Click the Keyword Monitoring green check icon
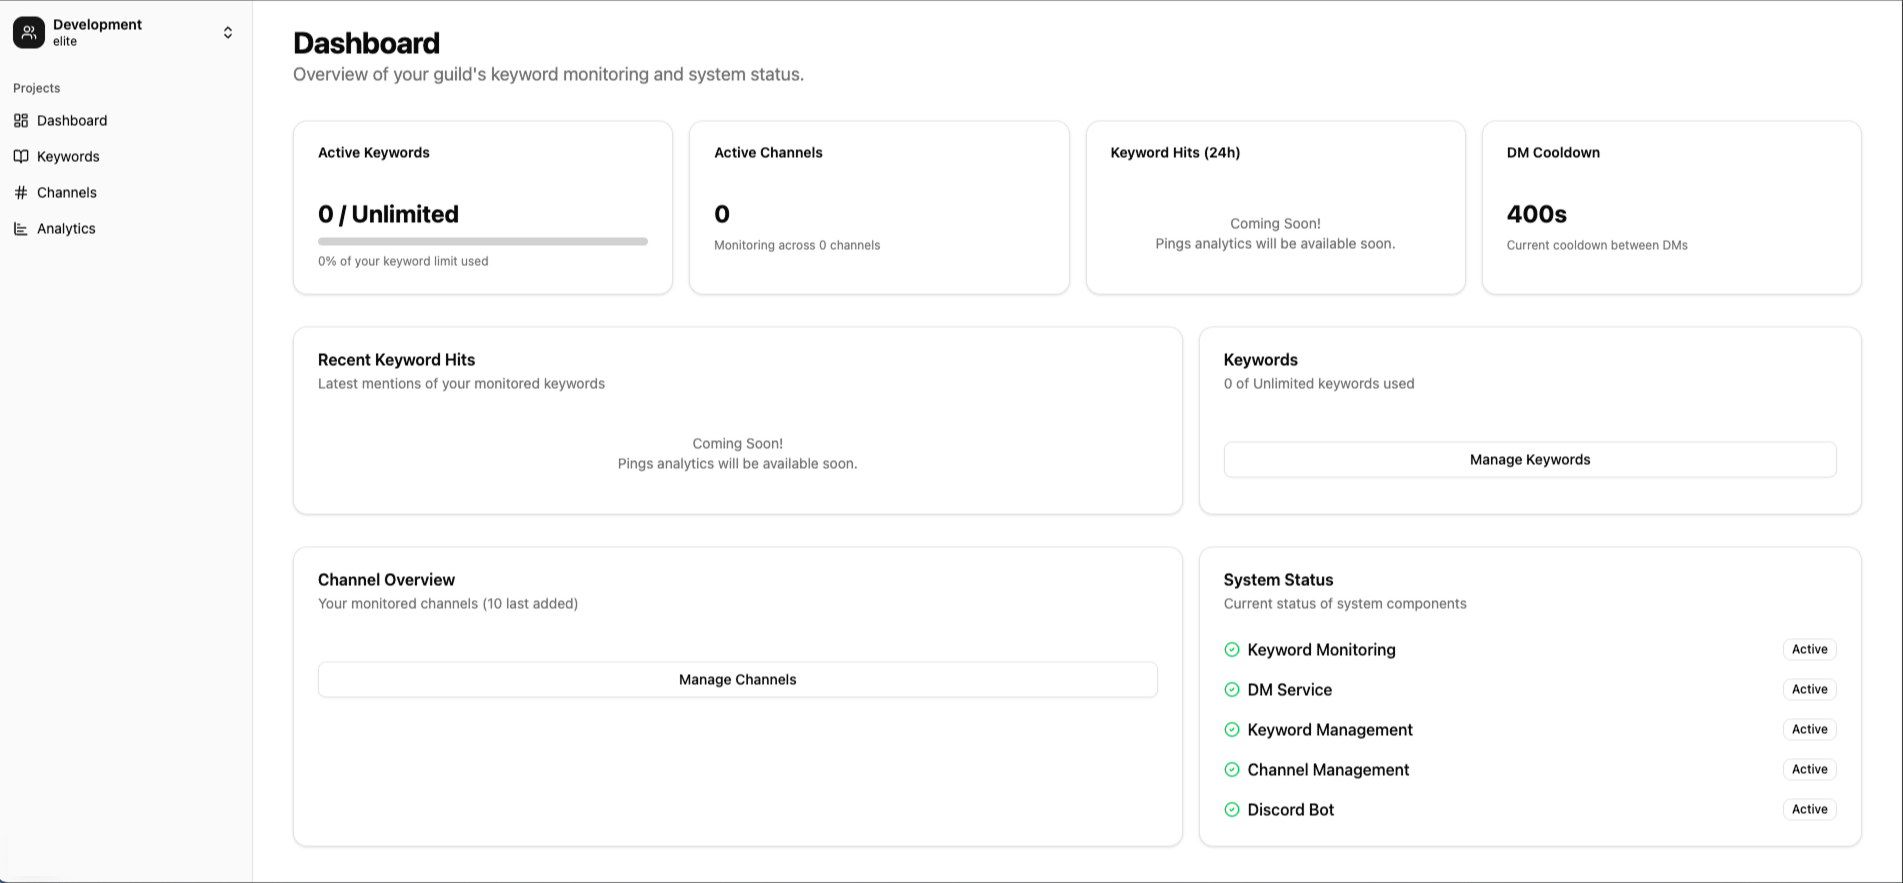The image size is (1903, 883). (1232, 649)
